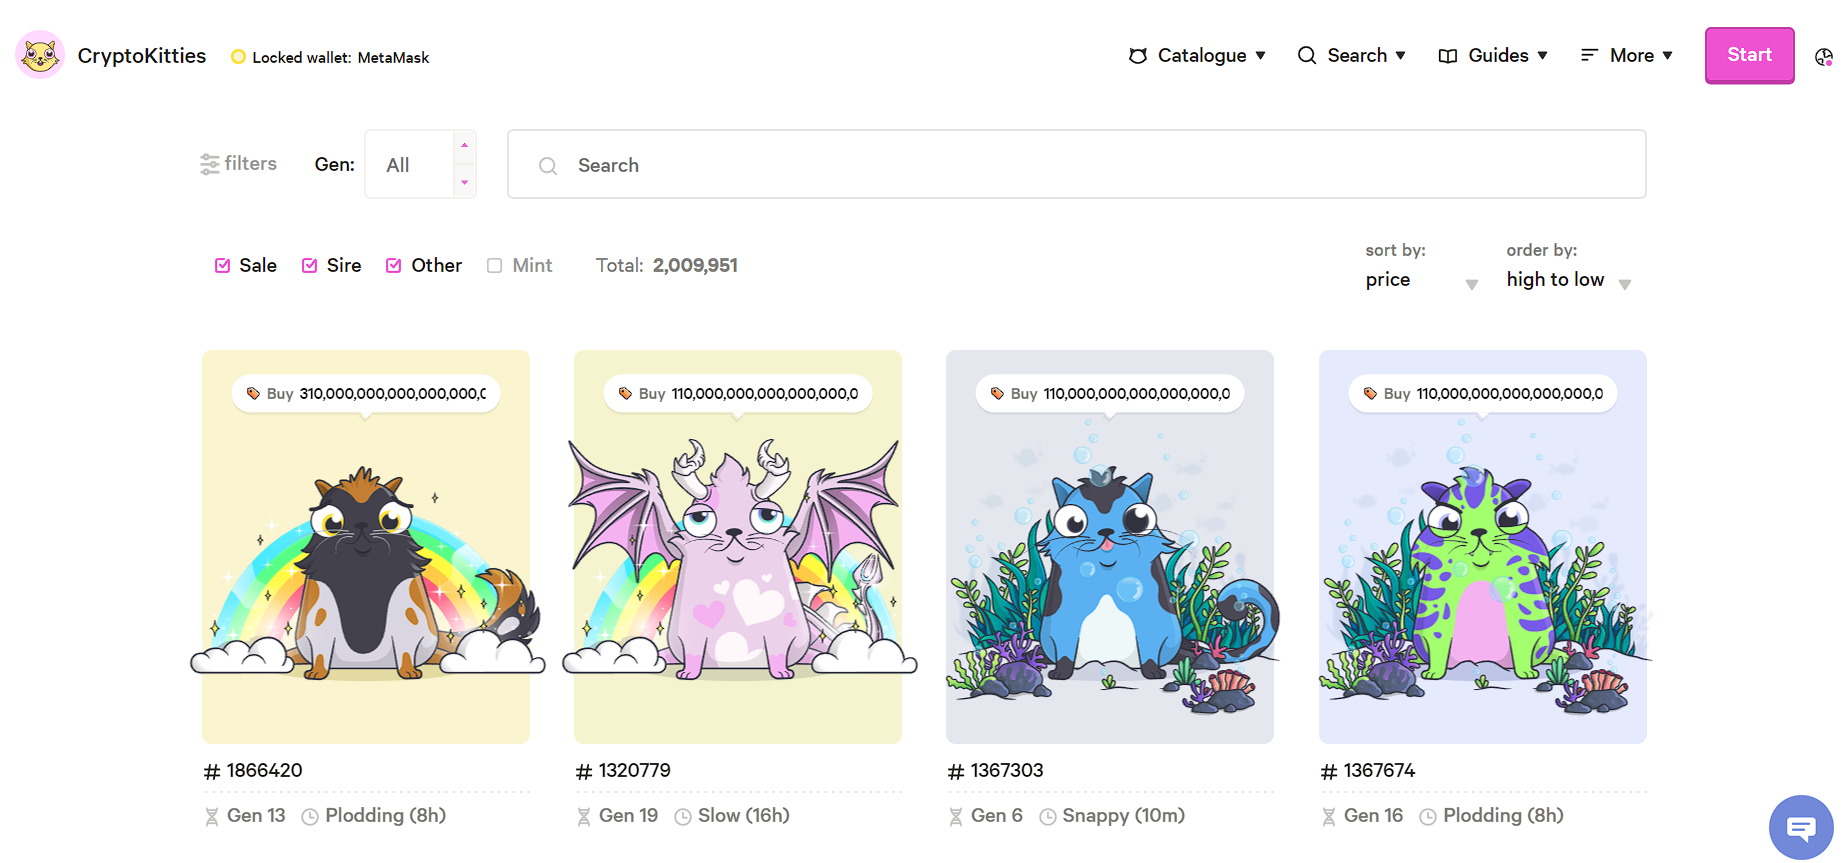Click the Gen 16 DNA icon

coord(1329,817)
